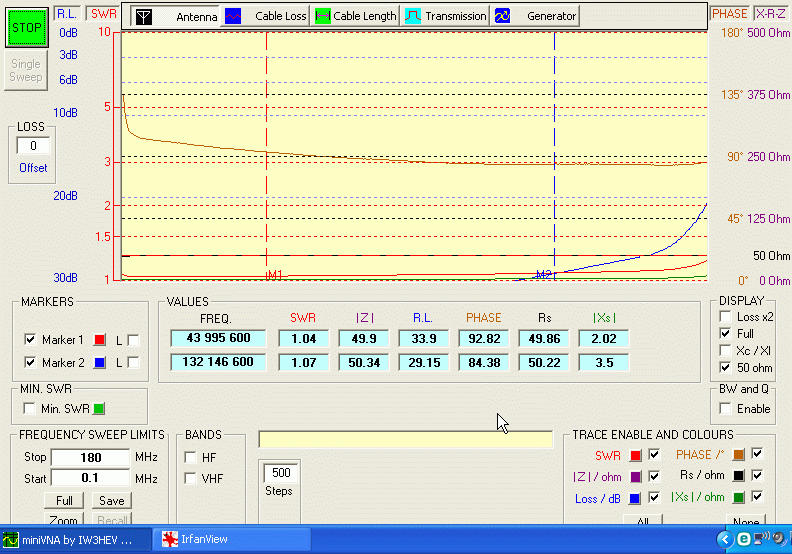Select the Antenna mode icon
The height and width of the screenshot is (554, 792).
click(x=144, y=16)
